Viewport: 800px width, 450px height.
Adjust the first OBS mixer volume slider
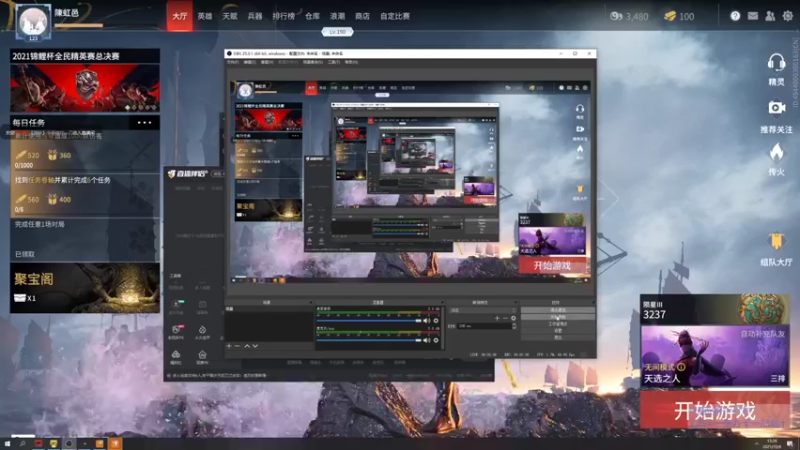pyautogui.click(x=368, y=321)
